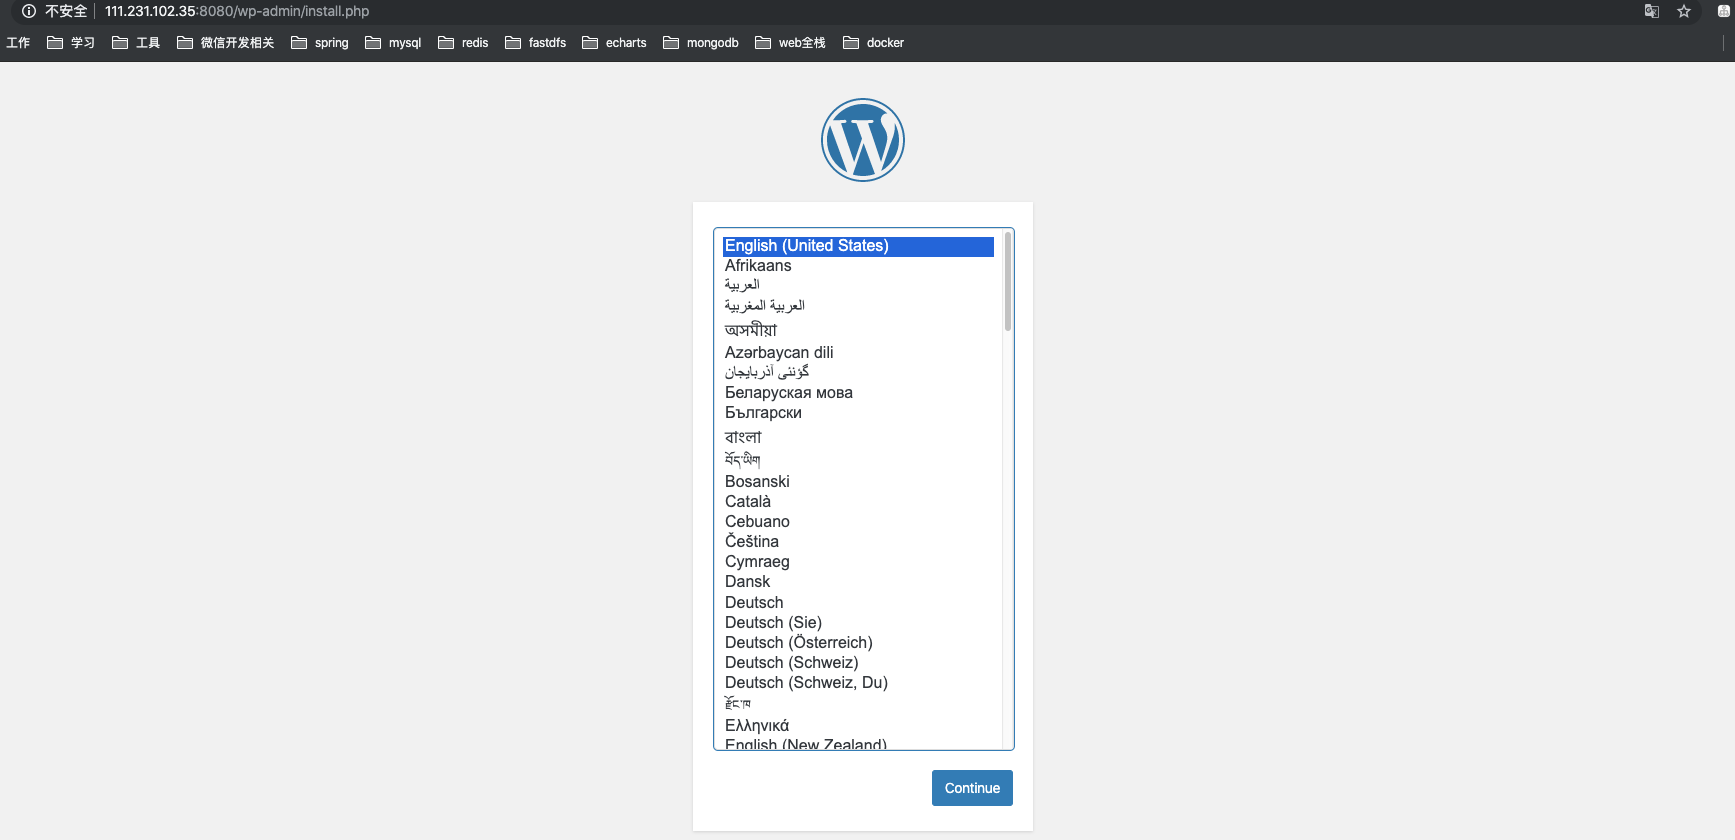
Task: Select the Moroccan Arabic العربية المغربية option
Action: (x=858, y=306)
